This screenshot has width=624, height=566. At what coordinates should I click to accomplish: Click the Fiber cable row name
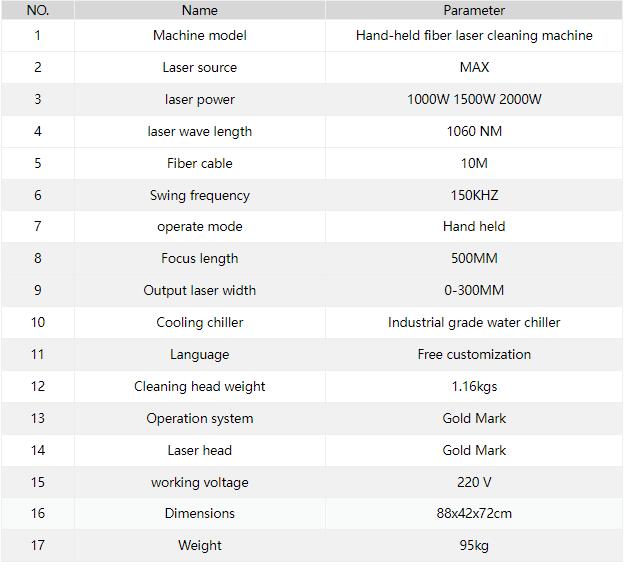click(x=200, y=163)
